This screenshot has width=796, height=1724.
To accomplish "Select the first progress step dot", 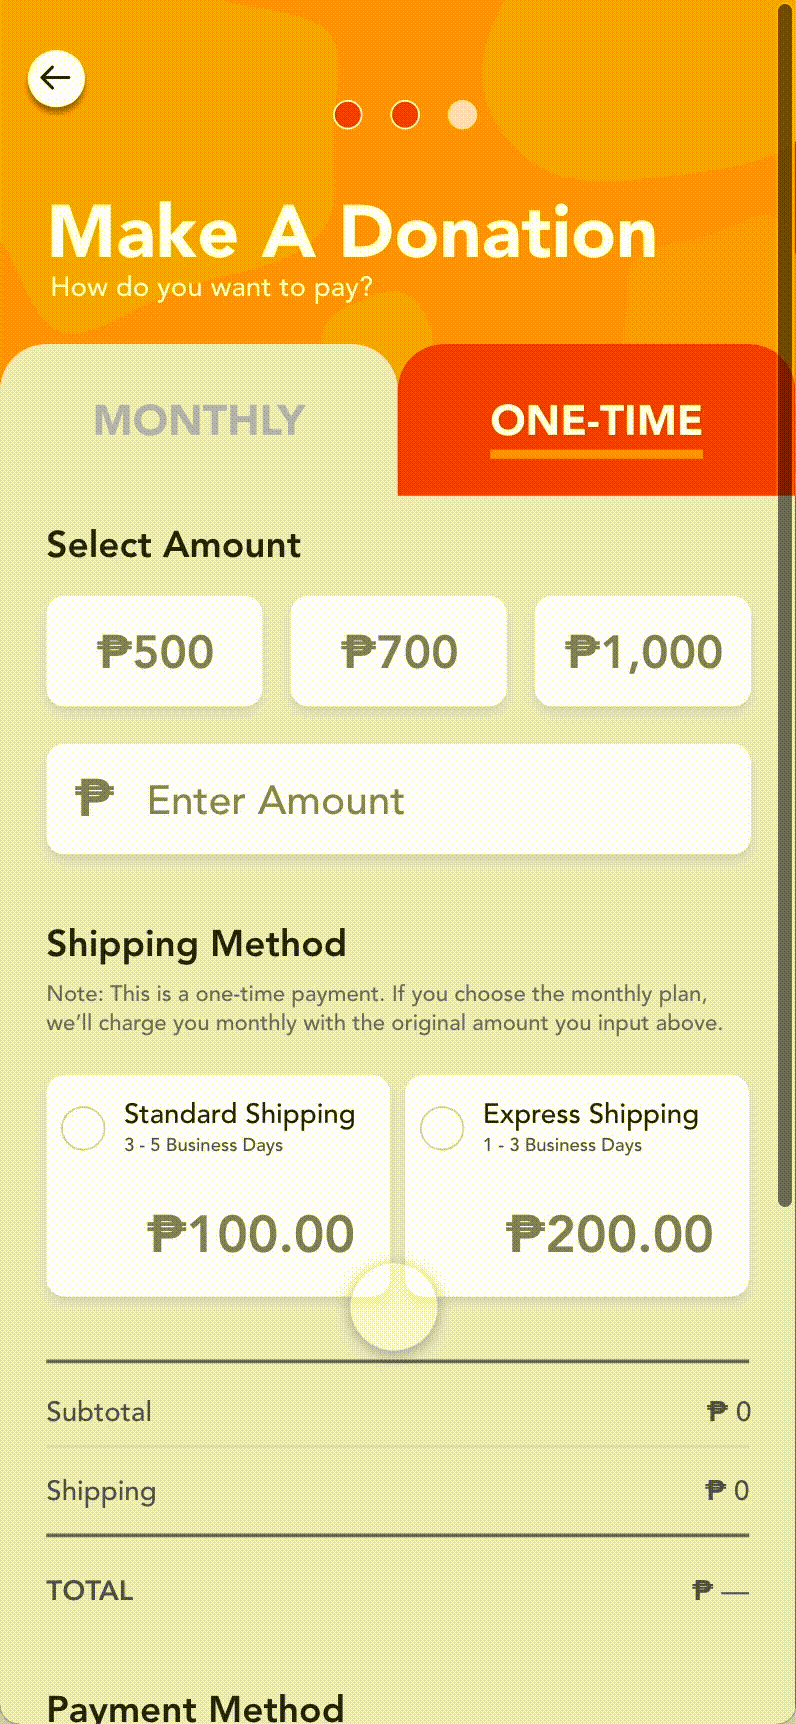I will pos(347,115).
